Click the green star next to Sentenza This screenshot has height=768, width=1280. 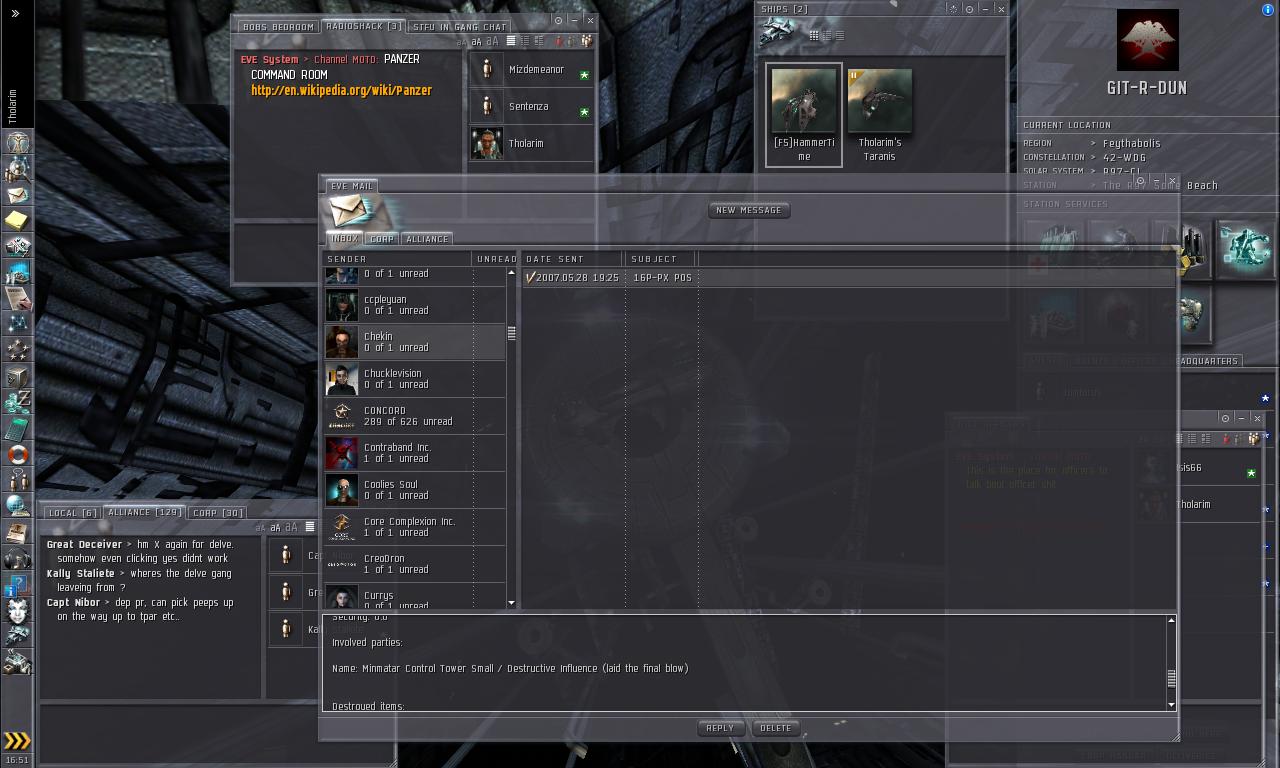pyautogui.click(x=584, y=112)
